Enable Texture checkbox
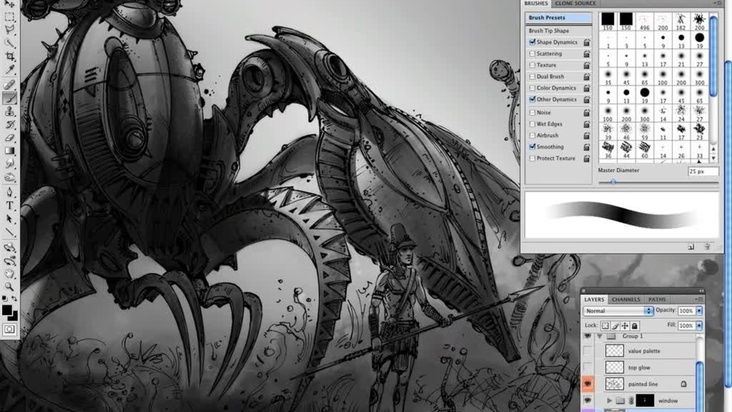732x412 pixels. point(532,65)
